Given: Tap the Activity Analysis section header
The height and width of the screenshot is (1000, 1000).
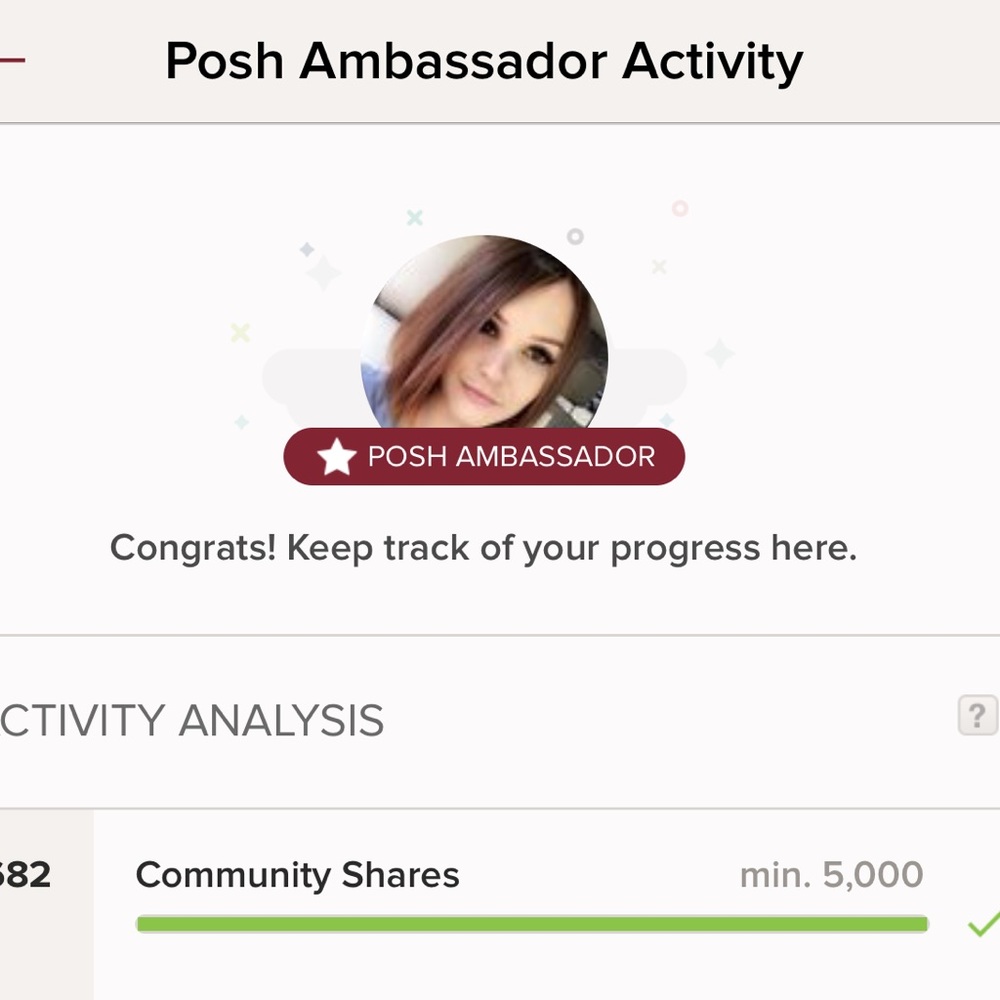Looking at the screenshot, I should (192, 720).
